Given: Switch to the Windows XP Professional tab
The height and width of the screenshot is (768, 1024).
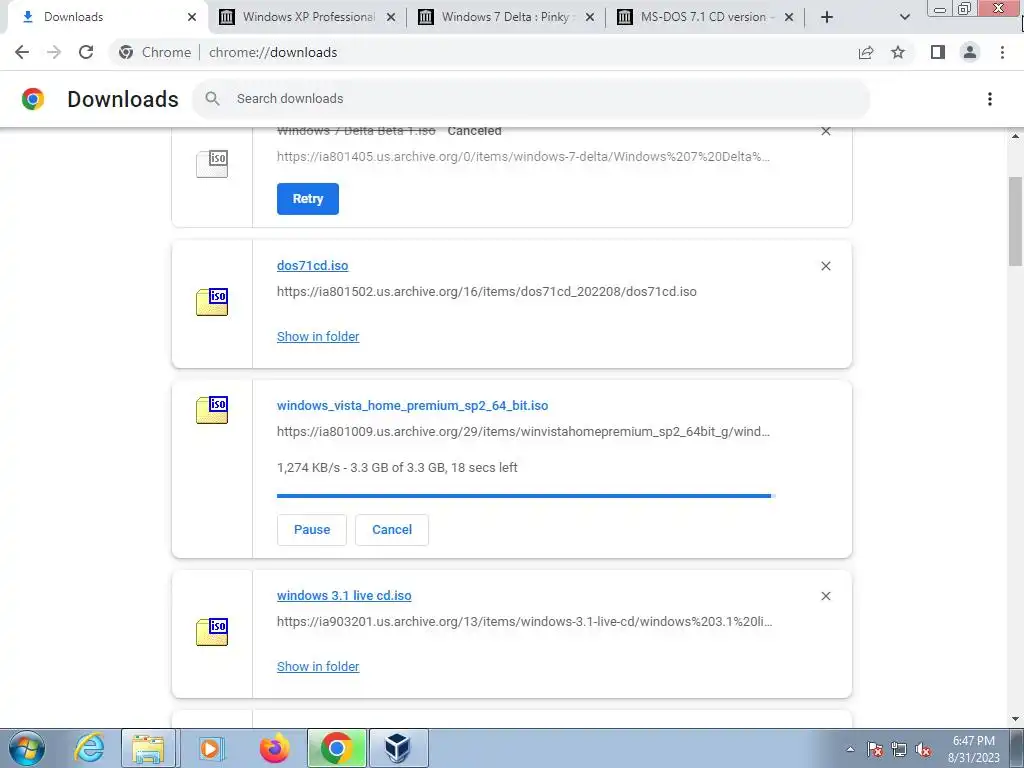Looking at the screenshot, I should coord(307,17).
